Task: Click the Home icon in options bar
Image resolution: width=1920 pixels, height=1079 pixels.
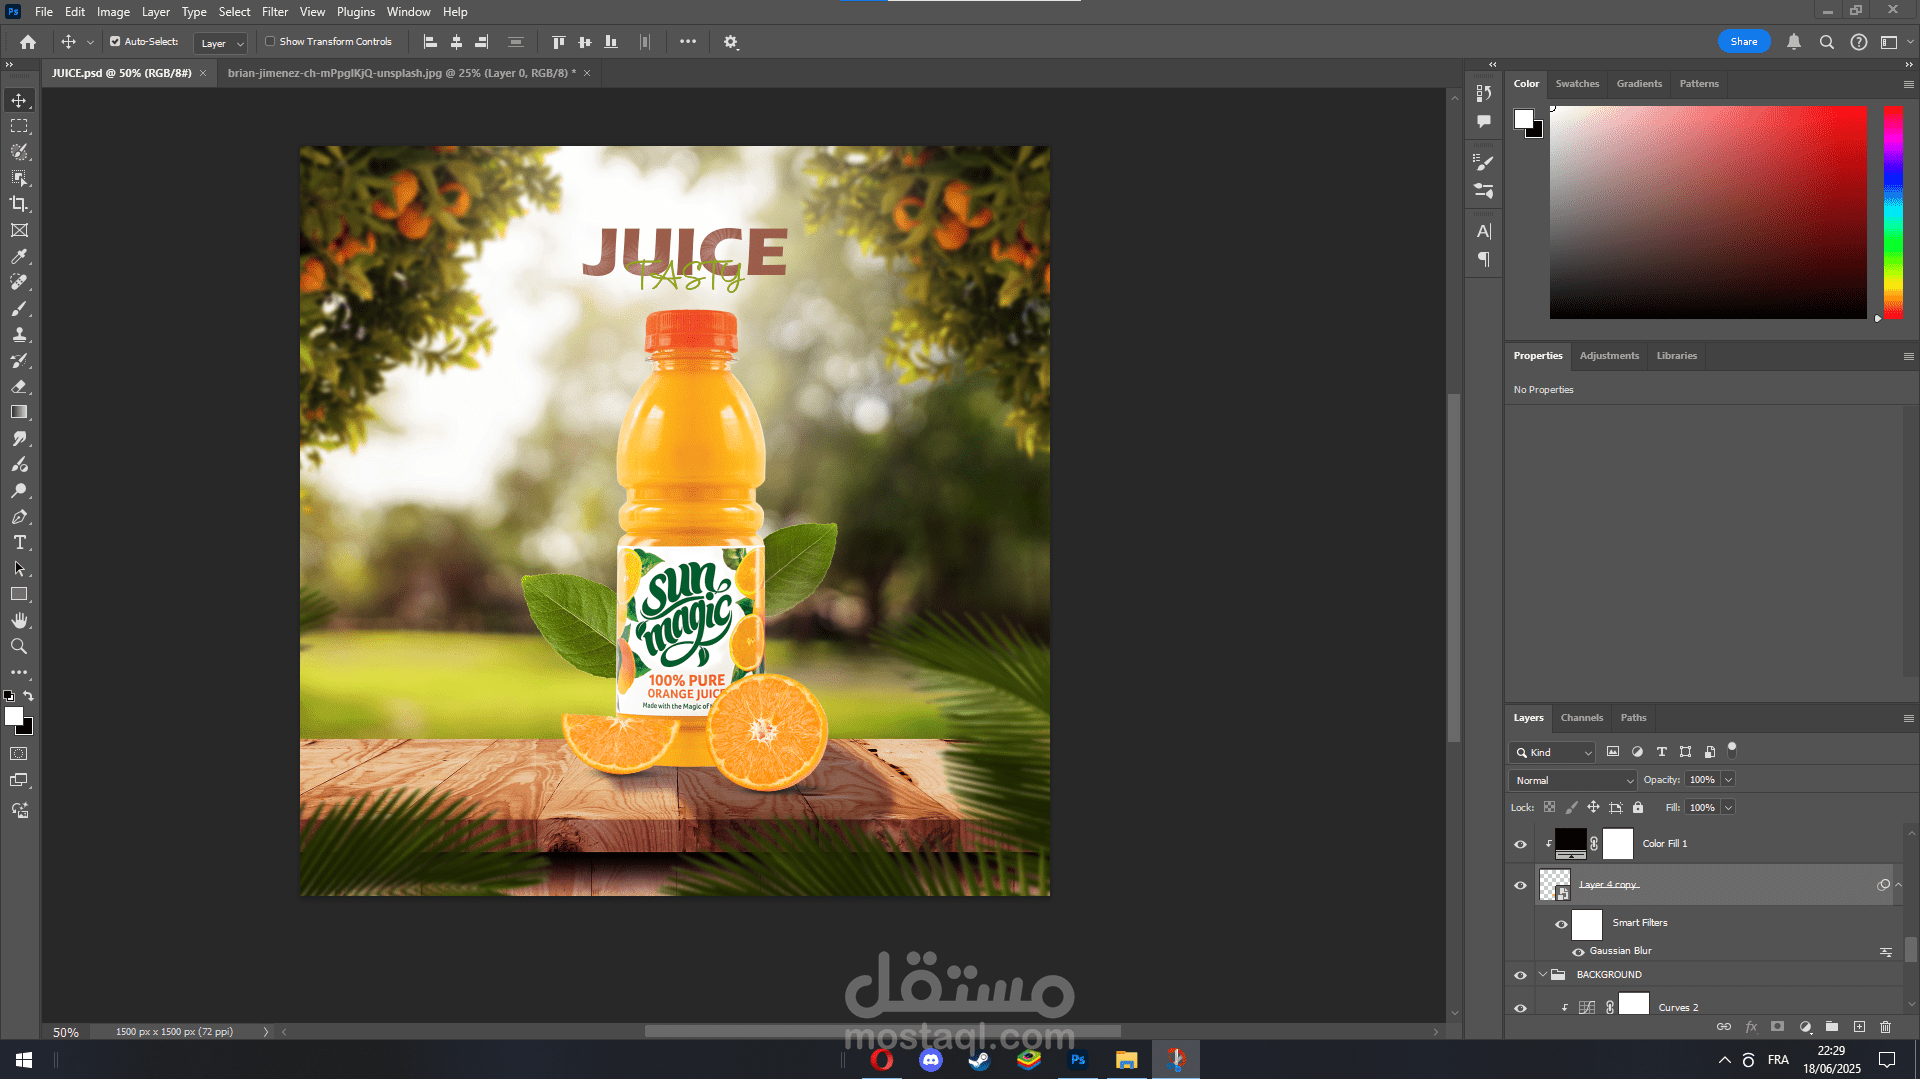Action: pos(28,42)
